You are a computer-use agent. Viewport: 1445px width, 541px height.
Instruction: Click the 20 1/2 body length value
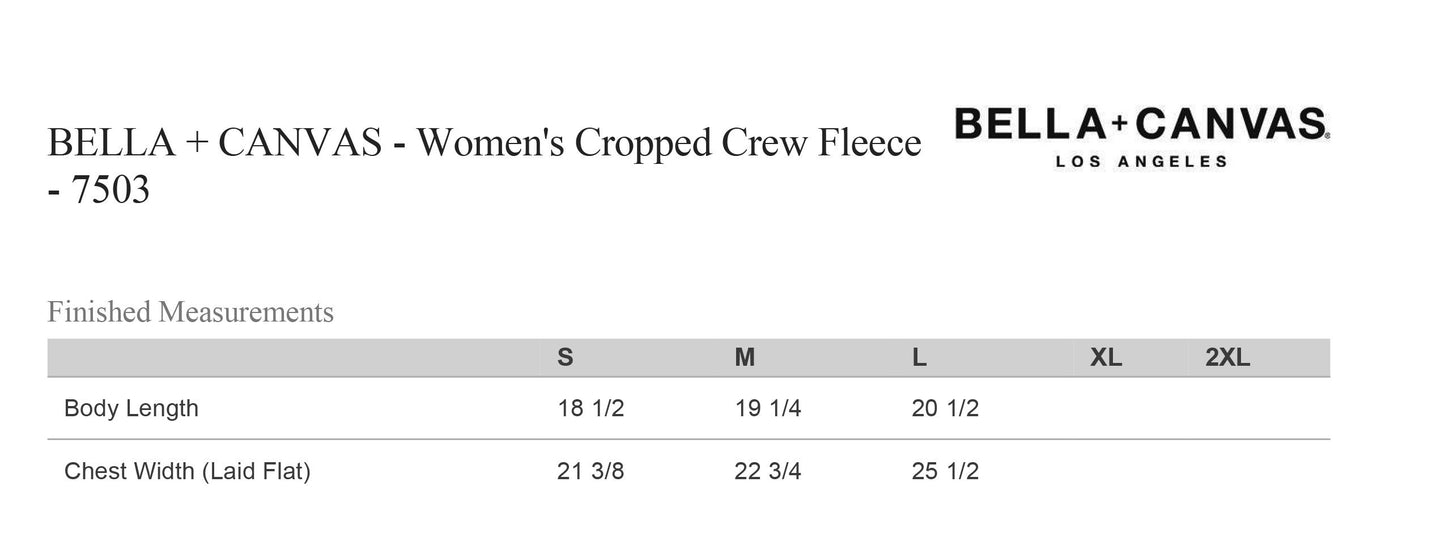pyautogui.click(x=945, y=408)
